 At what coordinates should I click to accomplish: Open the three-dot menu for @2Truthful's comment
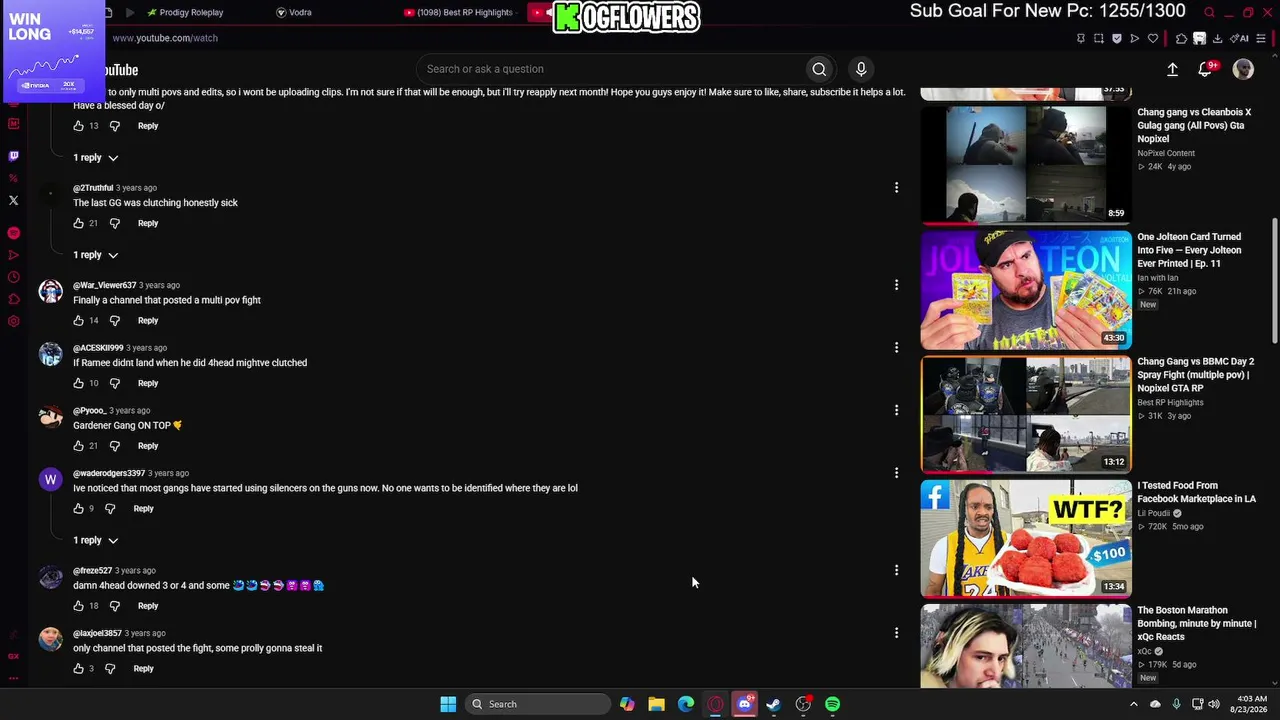point(896,188)
